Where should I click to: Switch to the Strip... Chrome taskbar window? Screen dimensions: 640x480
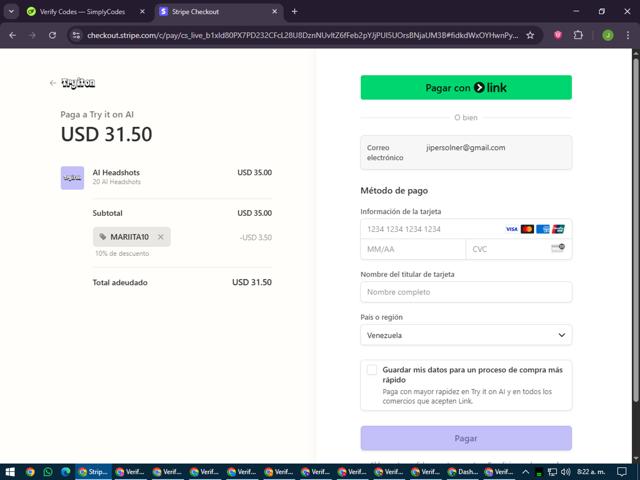coord(94,472)
